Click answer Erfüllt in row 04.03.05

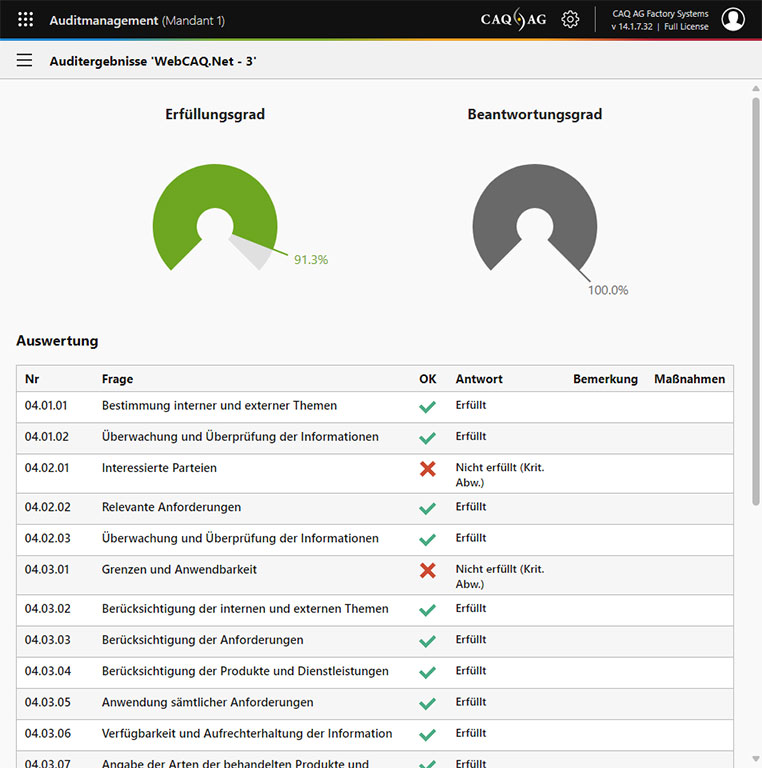point(471,702)
